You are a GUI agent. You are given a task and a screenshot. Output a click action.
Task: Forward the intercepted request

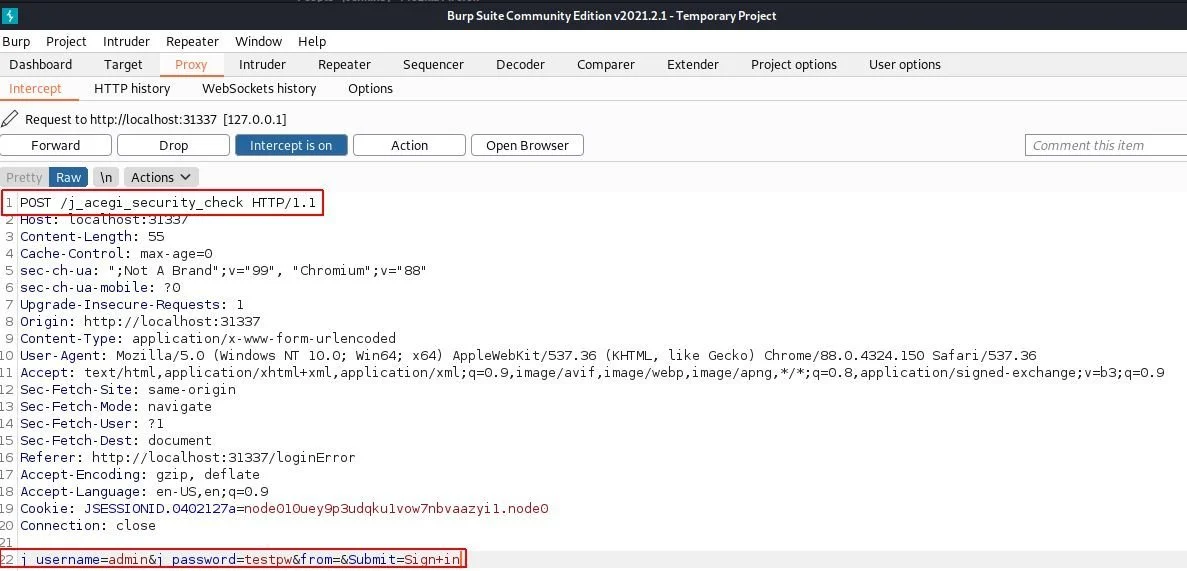point(56,145)
